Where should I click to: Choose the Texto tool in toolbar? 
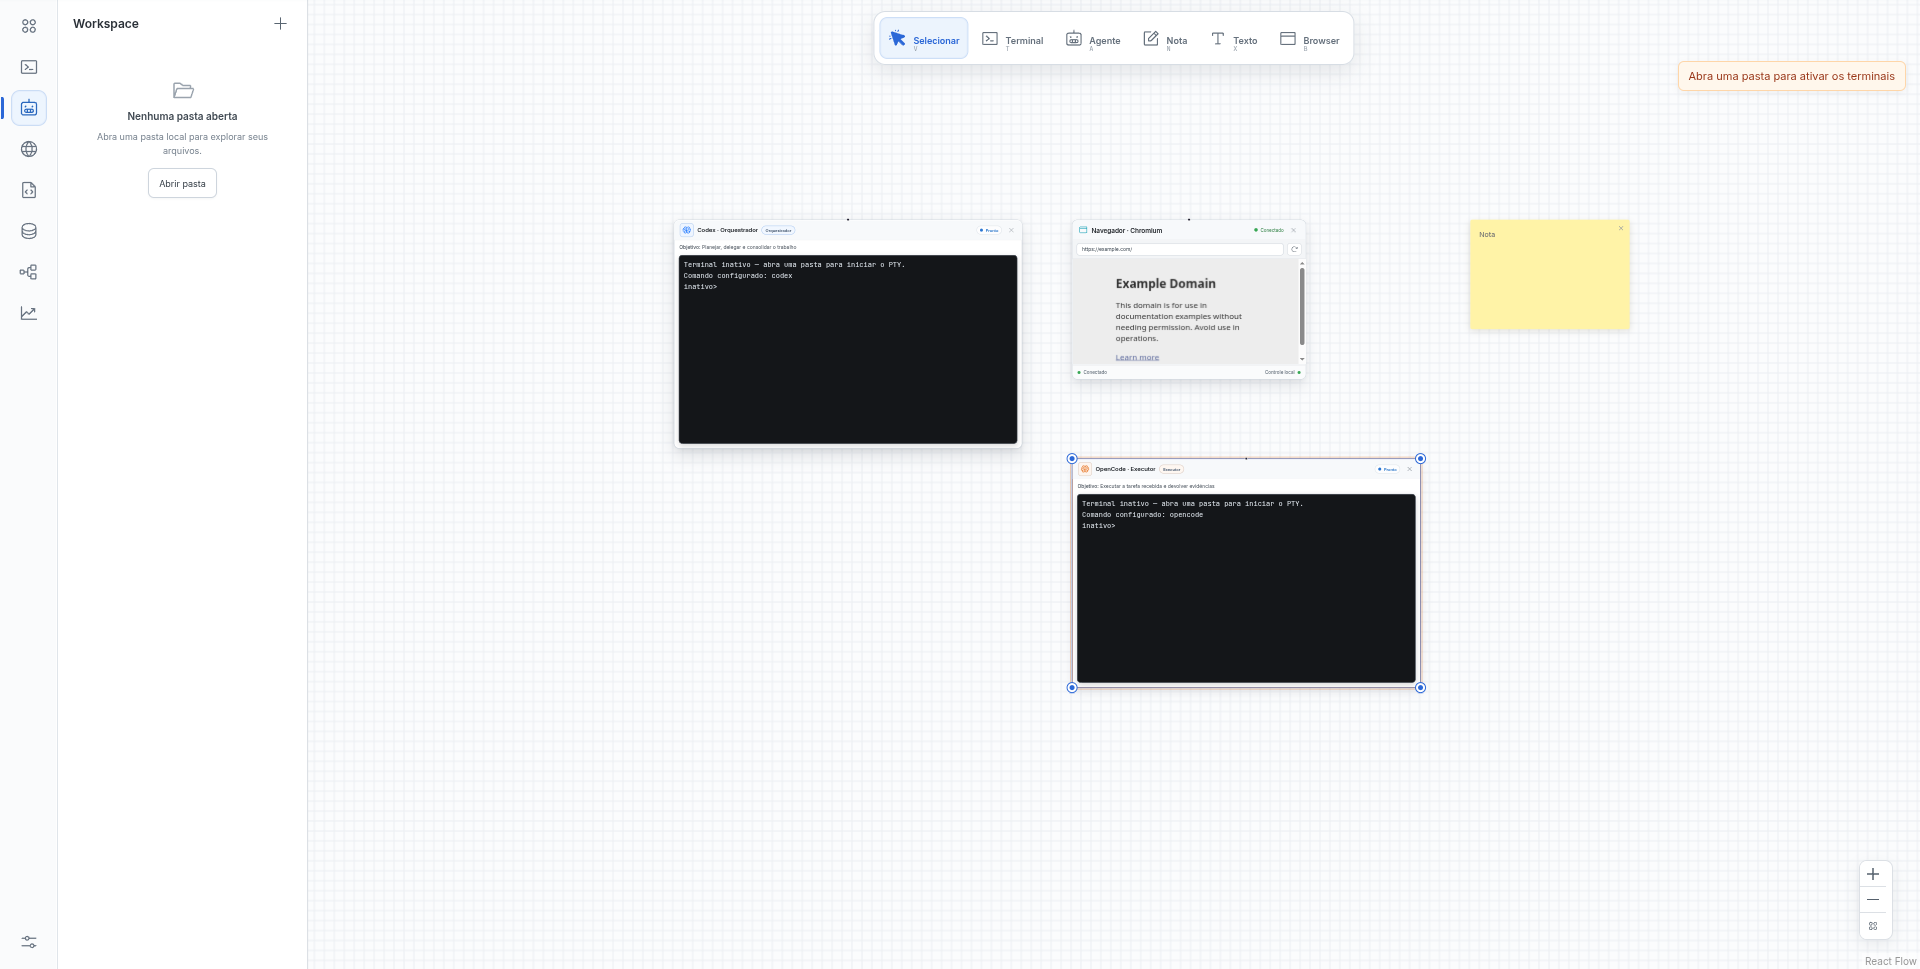click(1234, 39)
